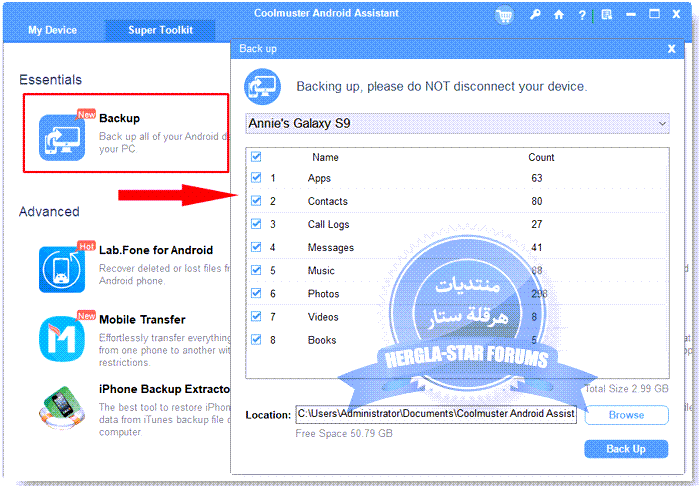
Task: Close the Back up dialog
Action: 671,49
